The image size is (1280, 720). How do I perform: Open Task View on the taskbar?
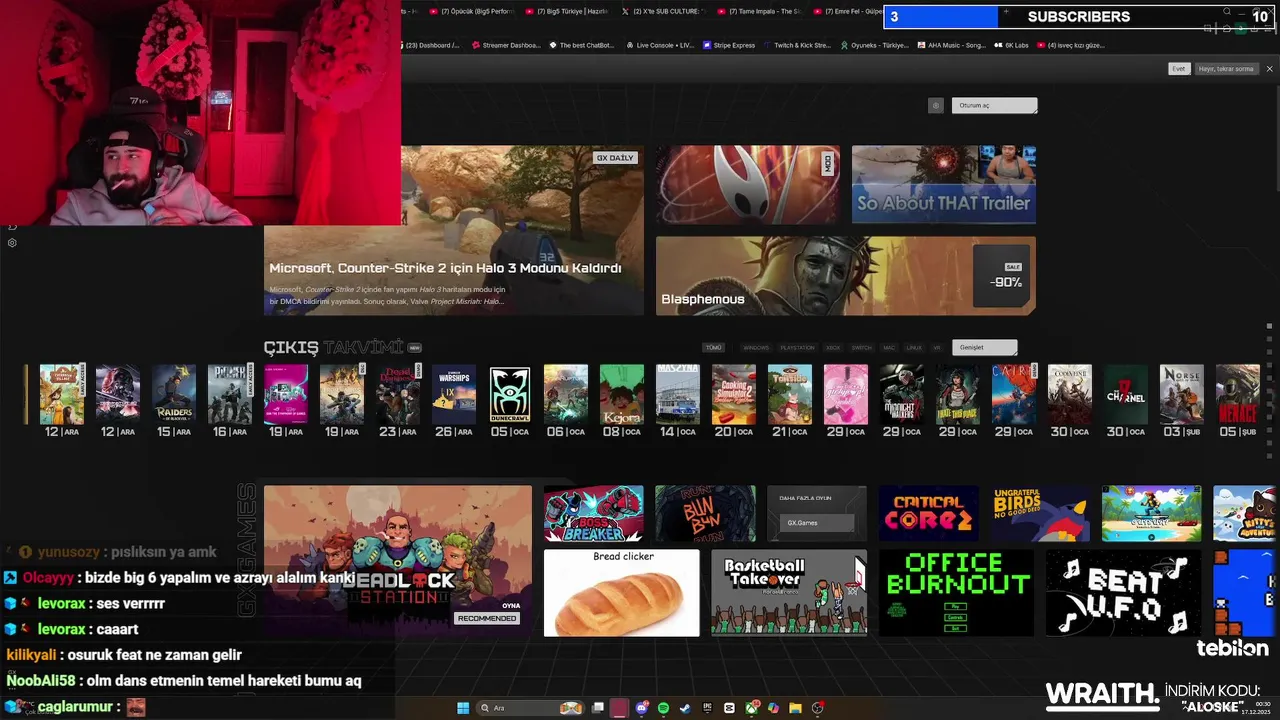(598, 708)
